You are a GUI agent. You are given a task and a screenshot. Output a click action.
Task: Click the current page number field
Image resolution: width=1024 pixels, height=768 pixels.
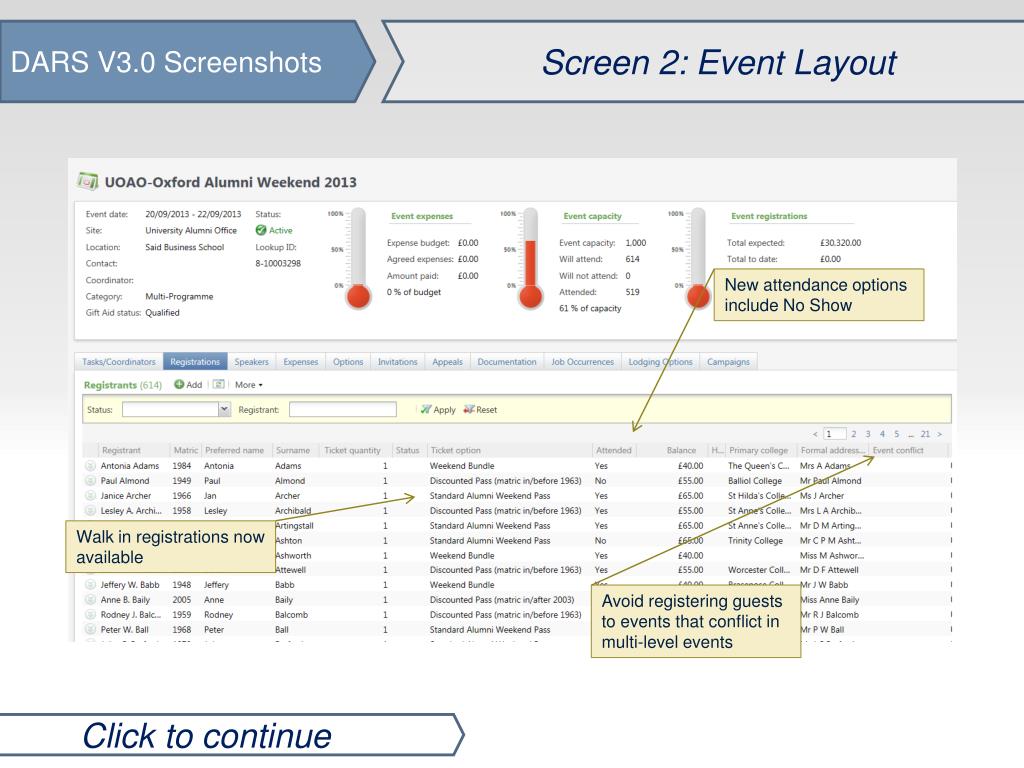835,434
